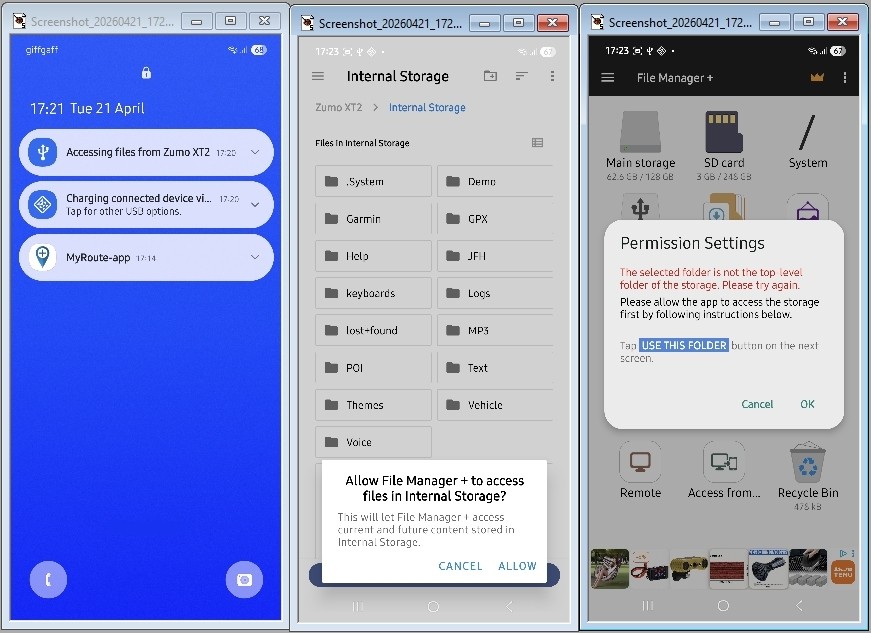Open the Vehicle folder

(x=495, y=404)
